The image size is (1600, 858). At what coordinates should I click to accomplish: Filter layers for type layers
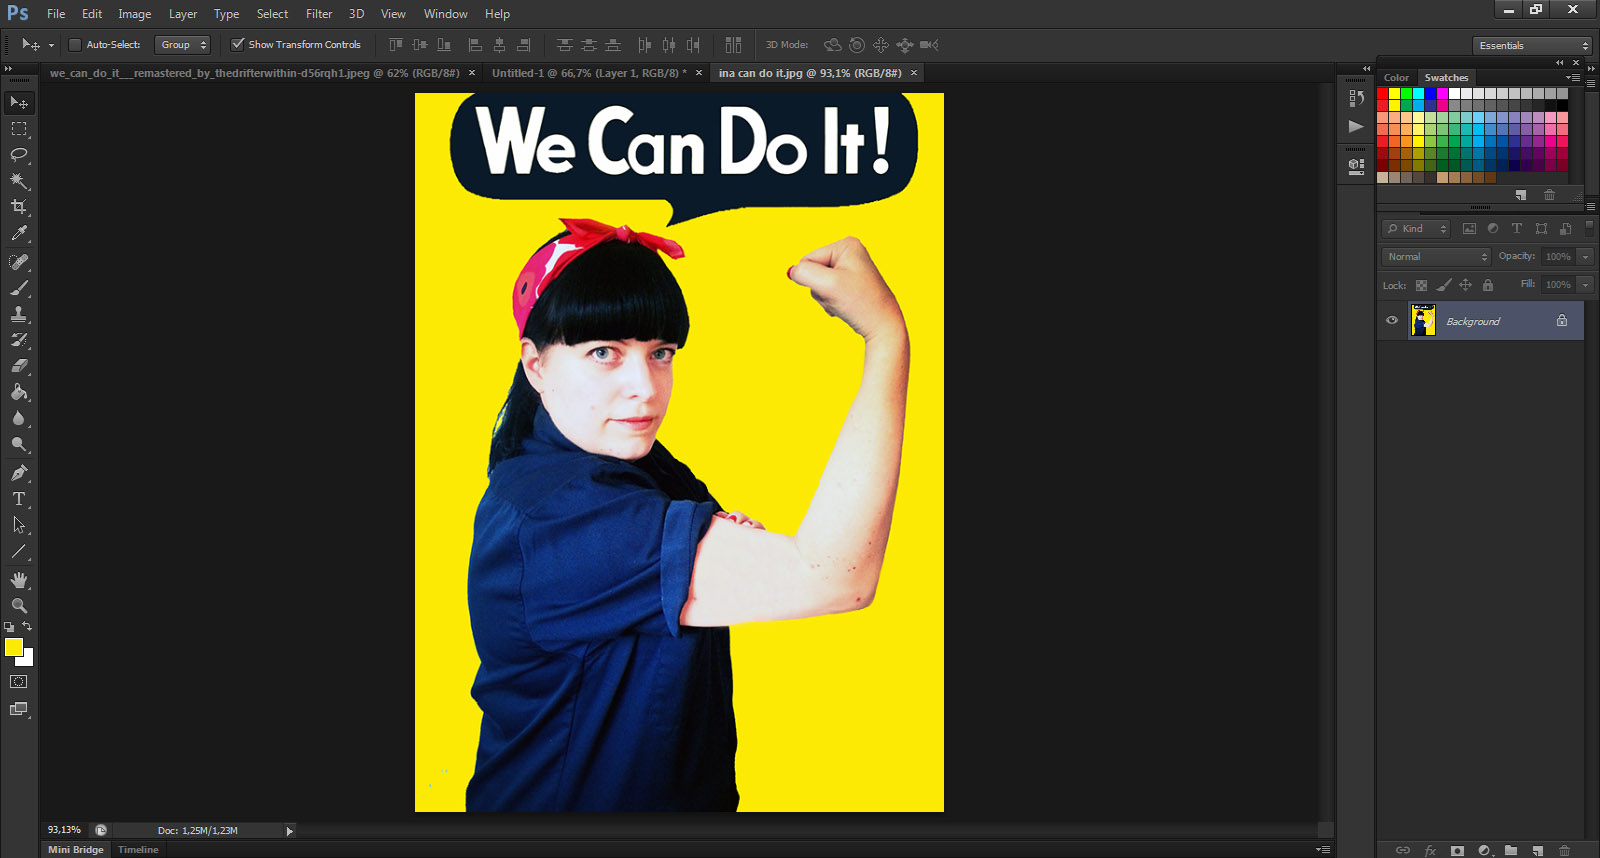pos(1517,229)
